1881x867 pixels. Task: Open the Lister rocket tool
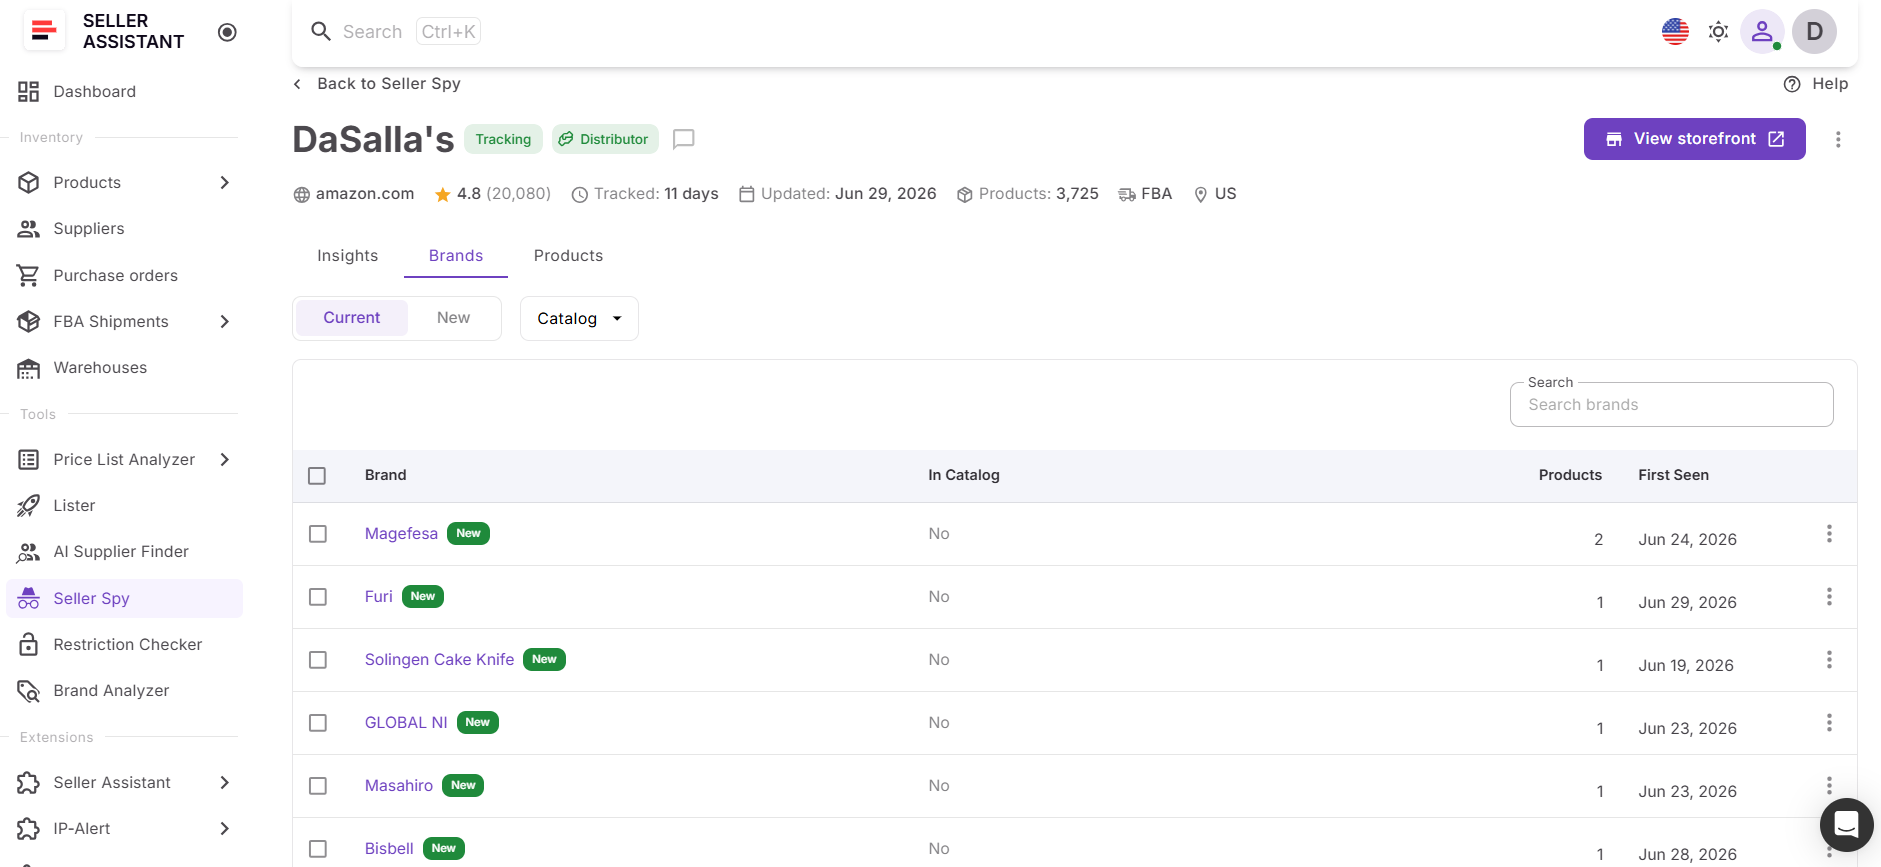point(124,506)
